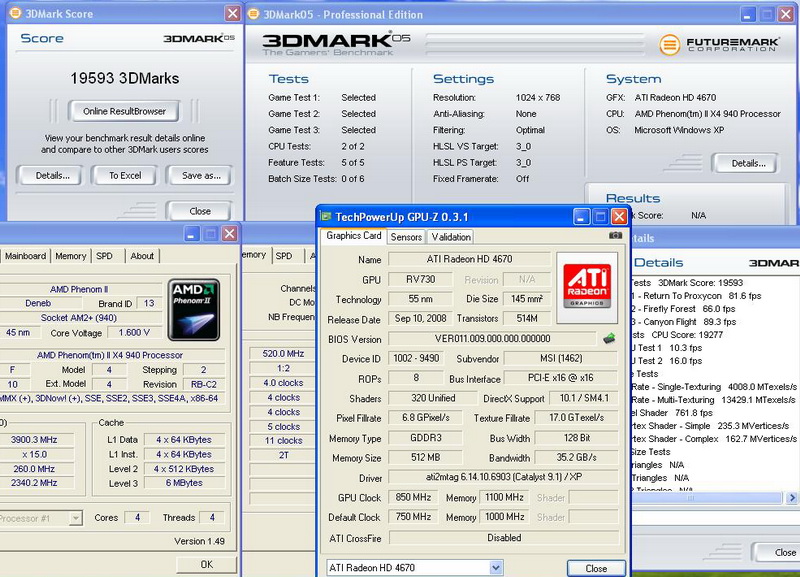
Task: Click the Close button in GPU-Z
Action: pos(596,568)
